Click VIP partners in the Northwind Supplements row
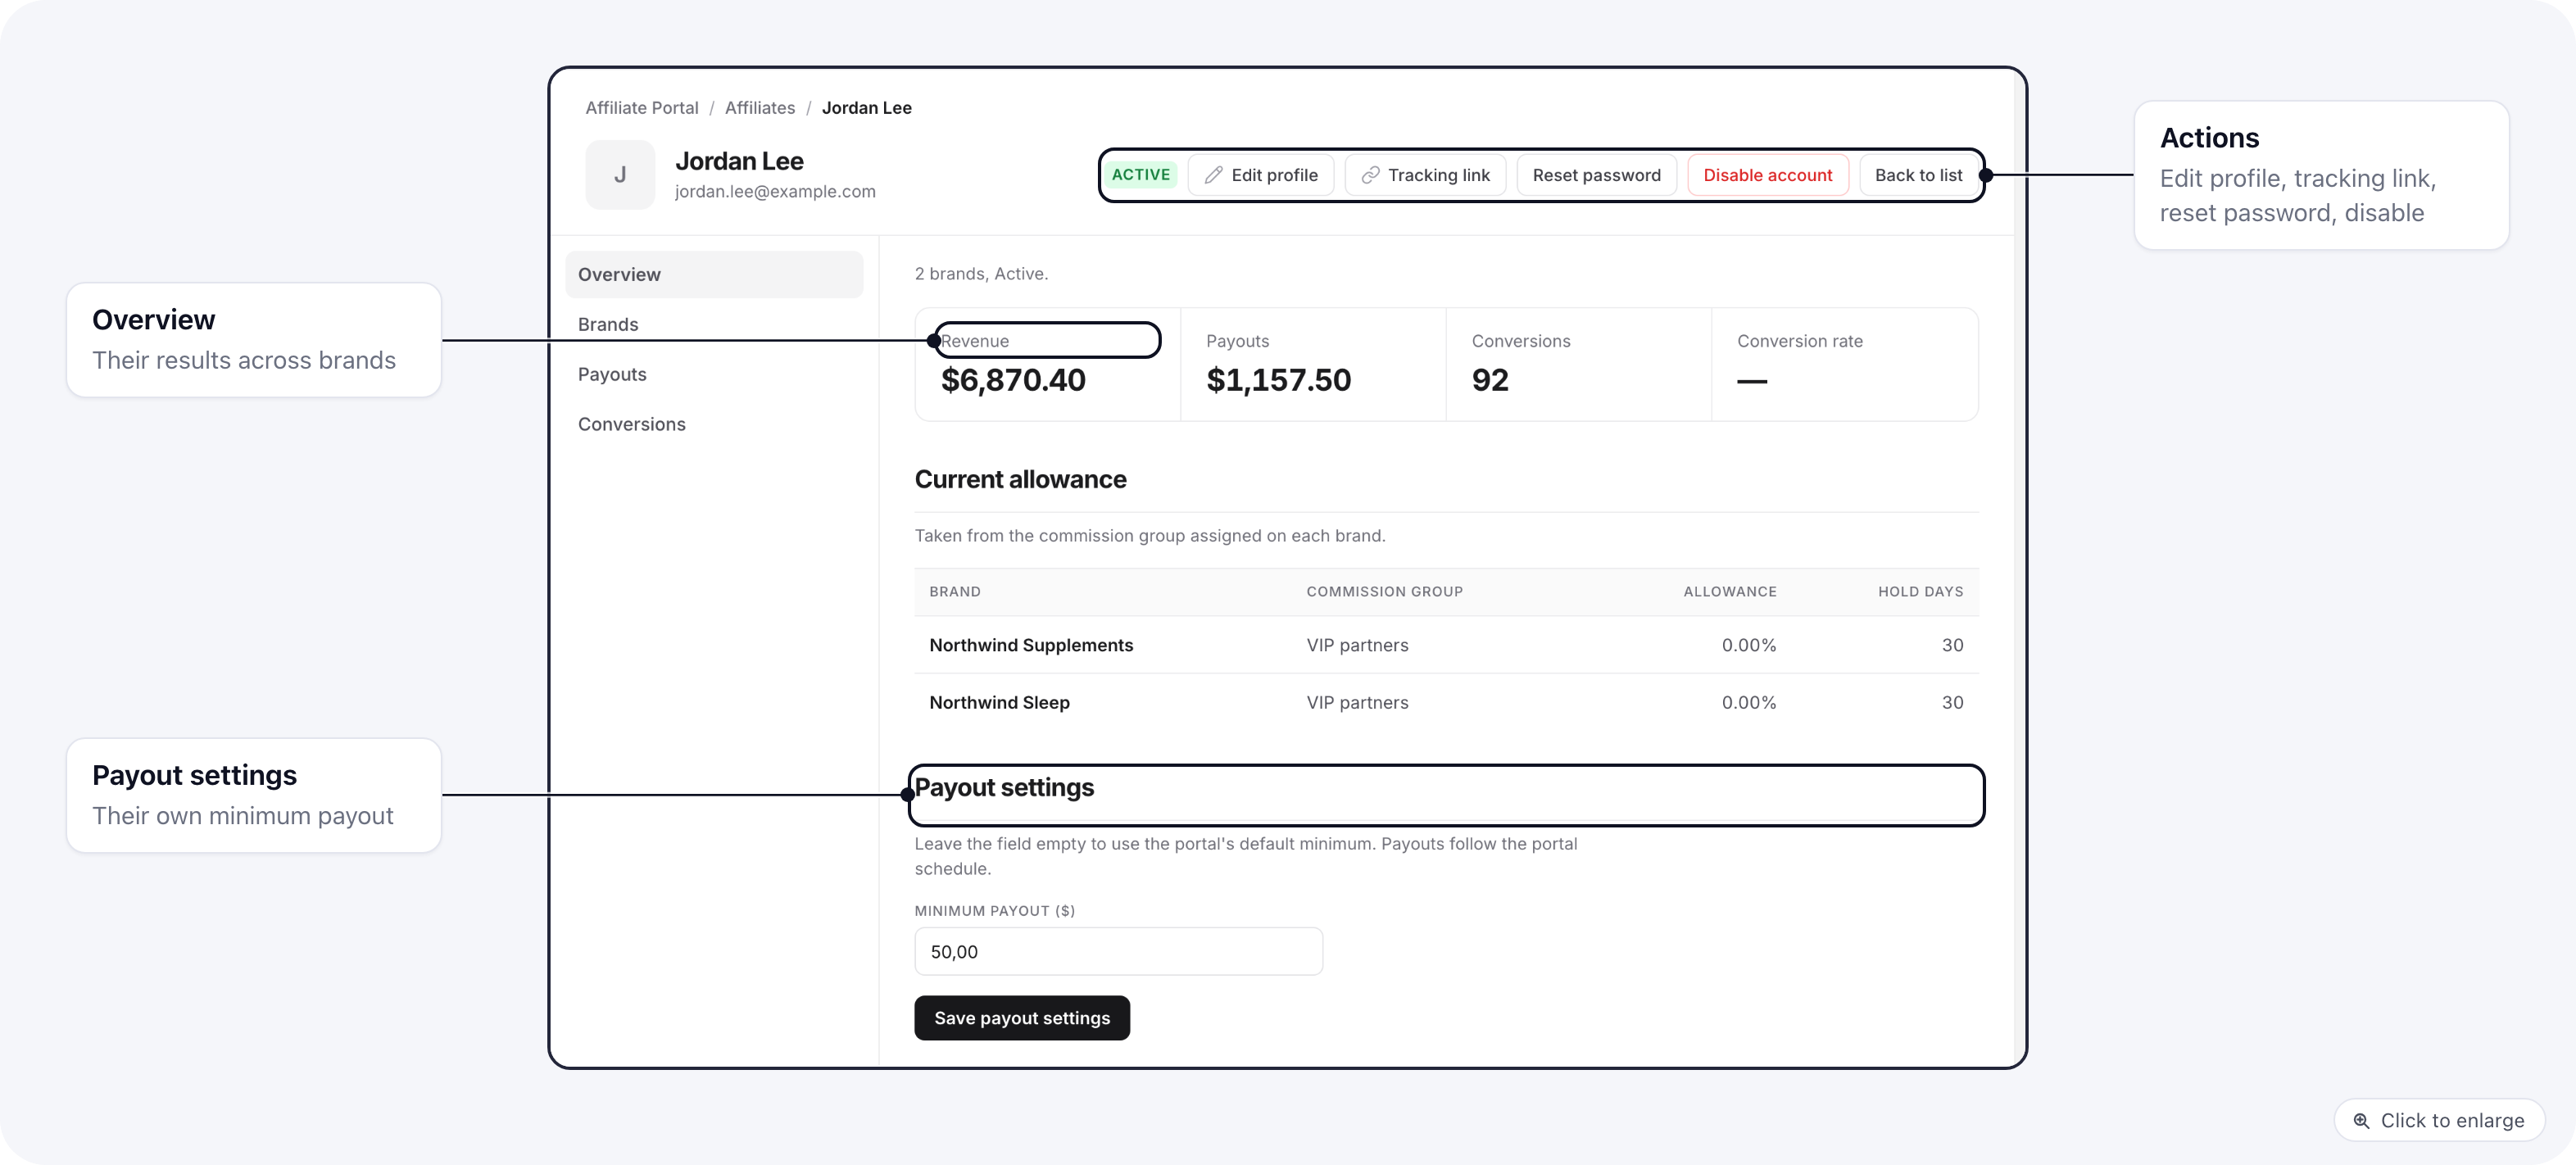This screenshot has width=2576, height=1165. 1357,645
